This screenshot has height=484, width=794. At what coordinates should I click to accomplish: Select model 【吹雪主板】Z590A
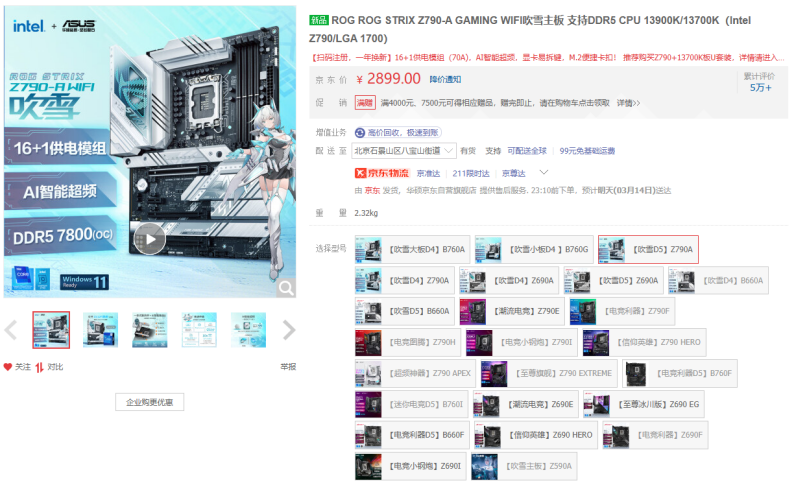coord(524,466)
